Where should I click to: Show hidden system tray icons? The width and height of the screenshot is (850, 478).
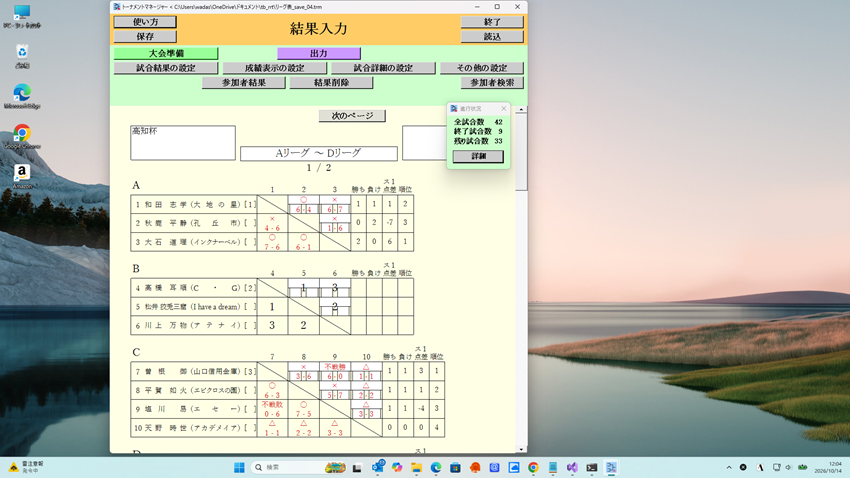pos(729,467)
